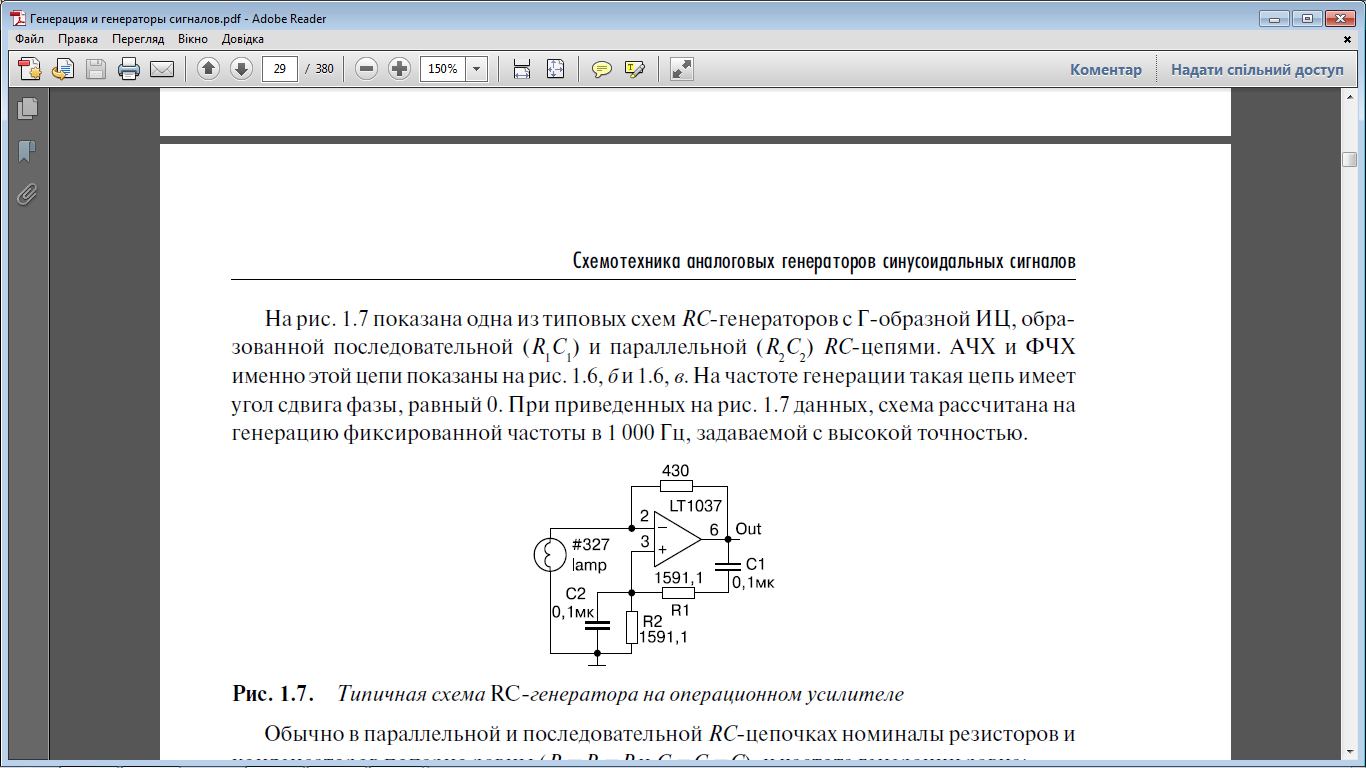
Task: Click the page header 'Схемотехника аналоговых генераторов'
Action: click(x=726, y=262)
